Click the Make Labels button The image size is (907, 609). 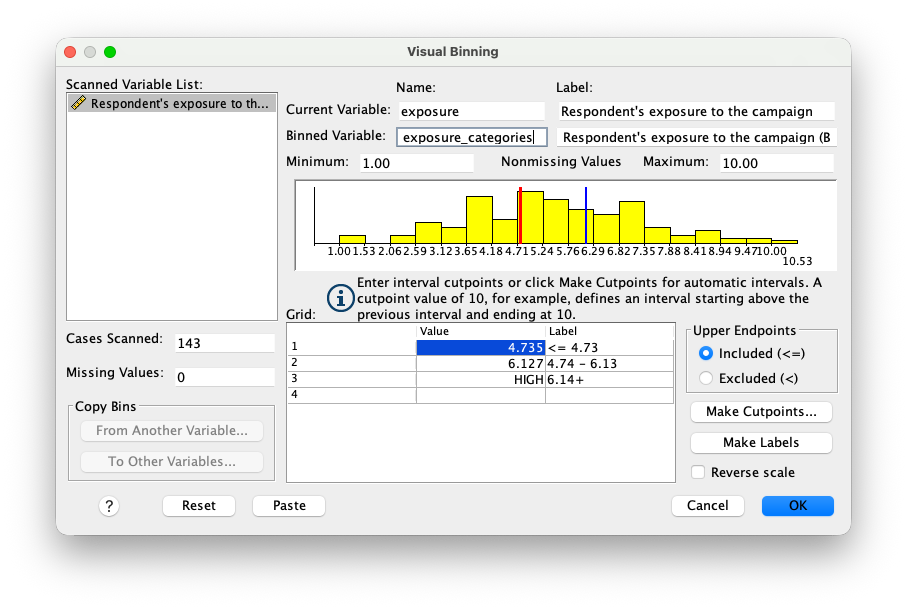coord(761,442)
